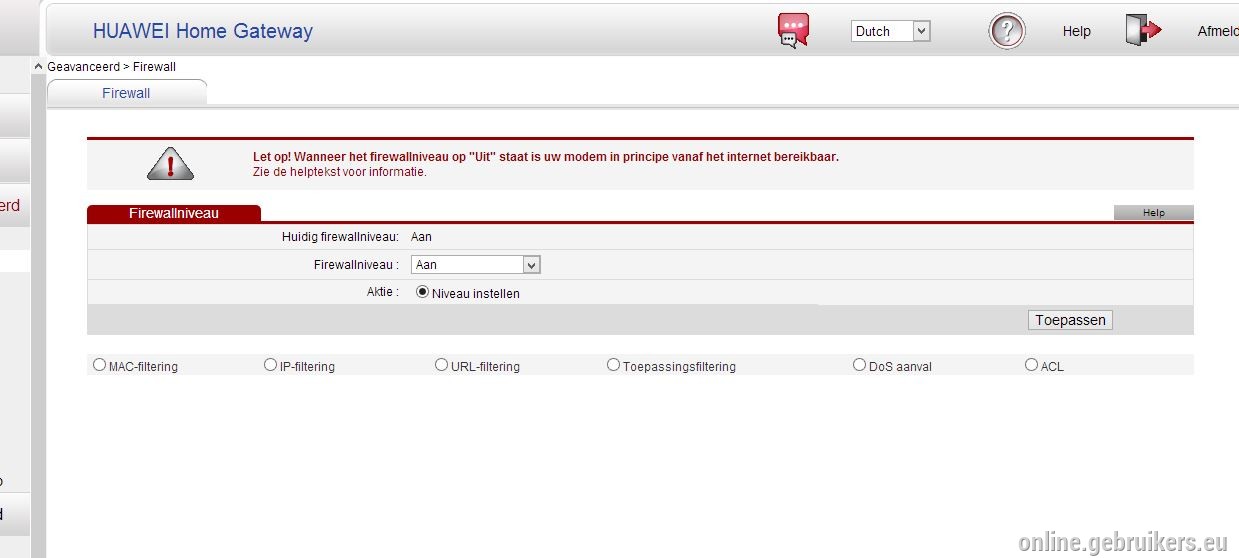Click the small grey Help button
Screen dimensions: 1239x558
(x=1154, y=212)
